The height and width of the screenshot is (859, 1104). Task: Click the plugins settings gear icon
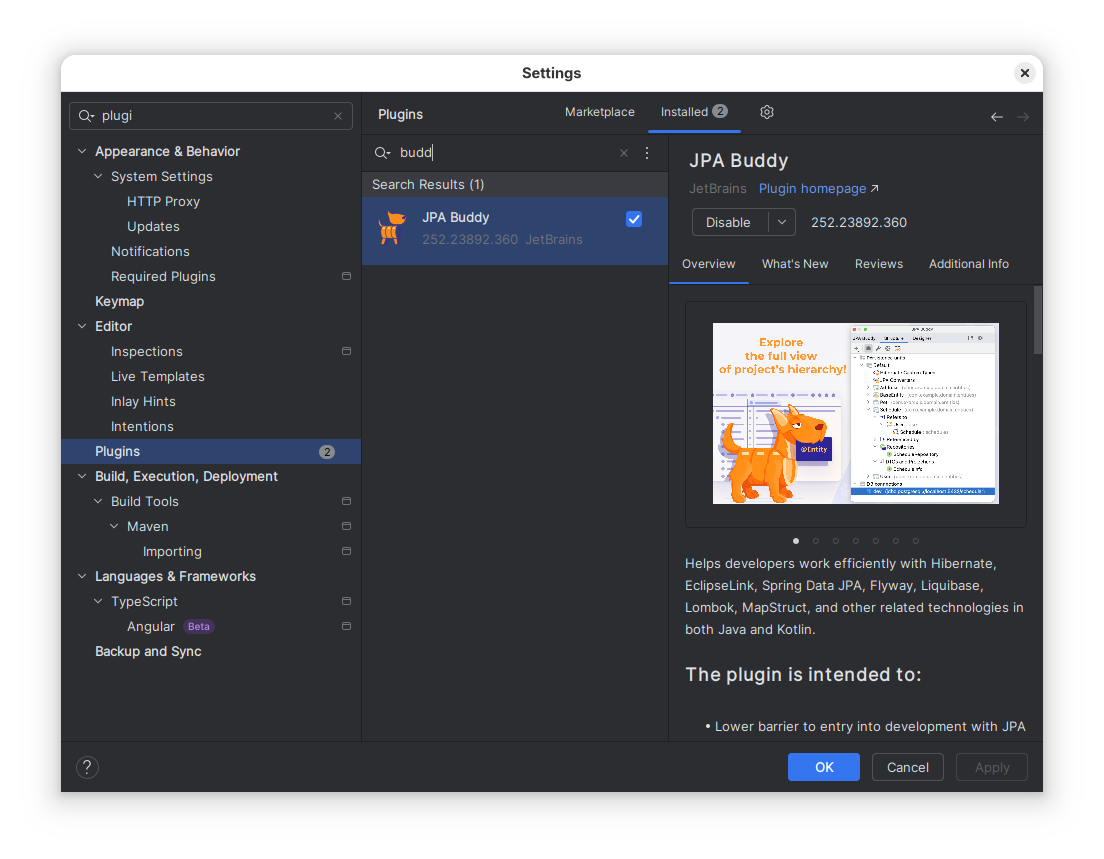[x=767, y=112]
